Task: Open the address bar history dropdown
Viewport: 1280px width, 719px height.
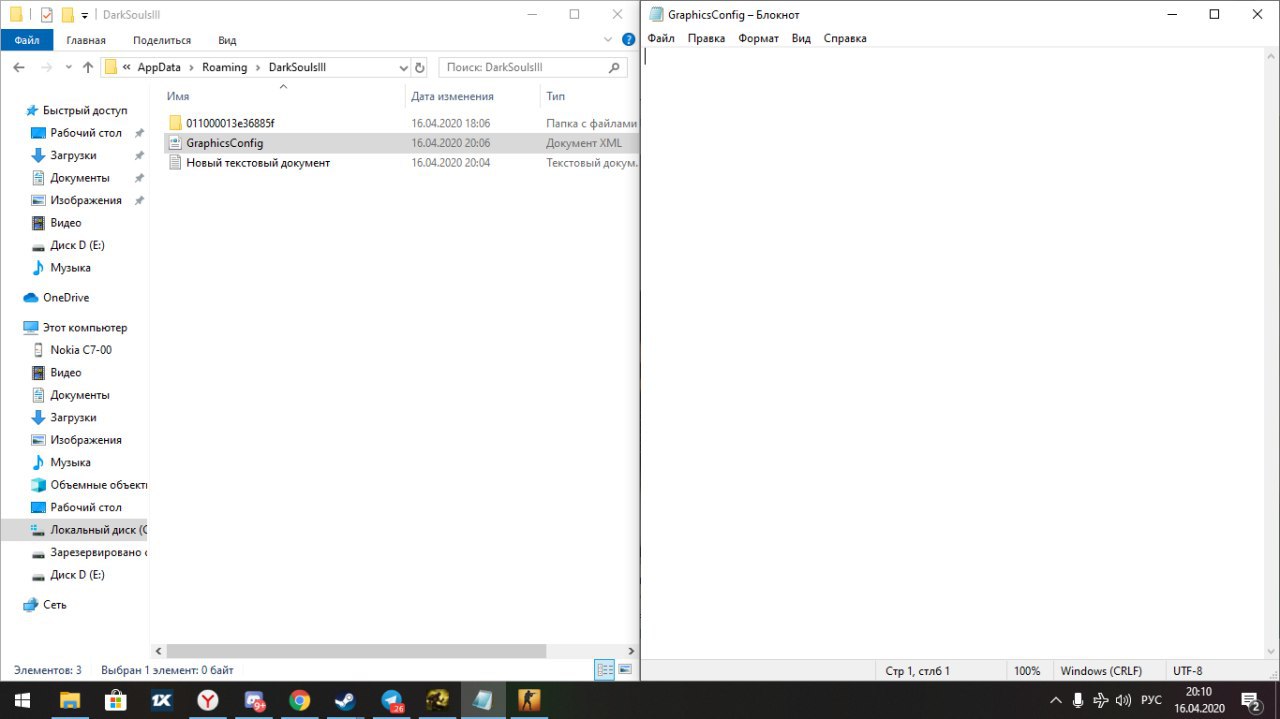Action: pyautogui.click(x=403, y=68)
